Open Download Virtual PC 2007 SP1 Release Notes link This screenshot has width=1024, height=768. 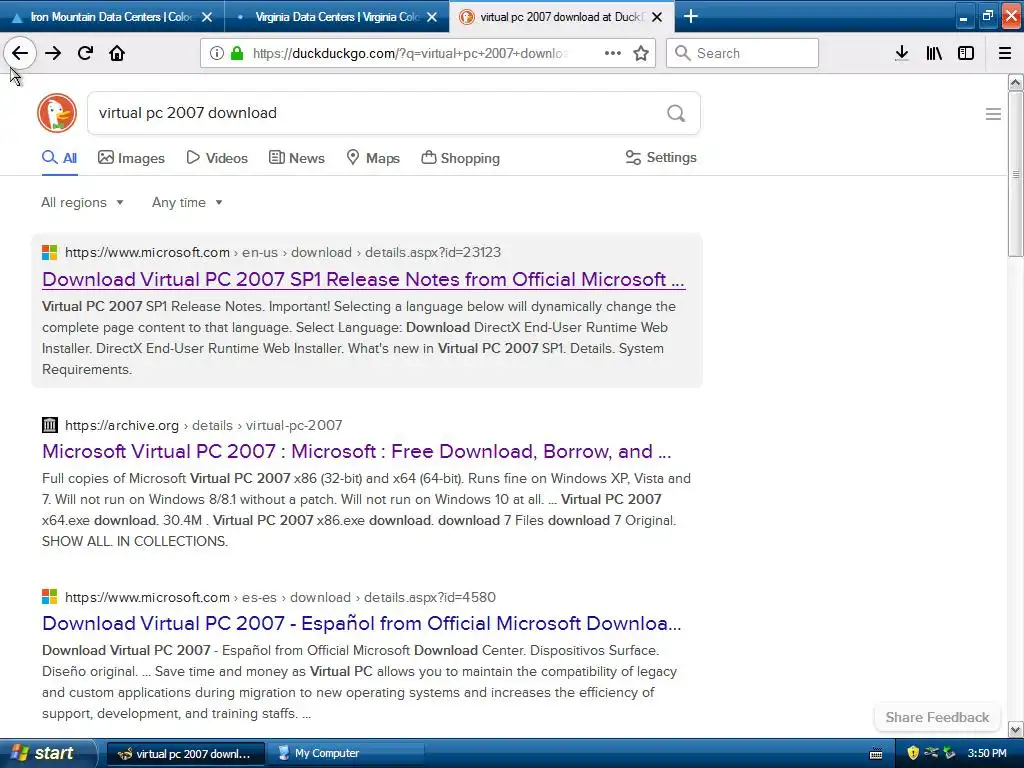click(x=363, y=280)
